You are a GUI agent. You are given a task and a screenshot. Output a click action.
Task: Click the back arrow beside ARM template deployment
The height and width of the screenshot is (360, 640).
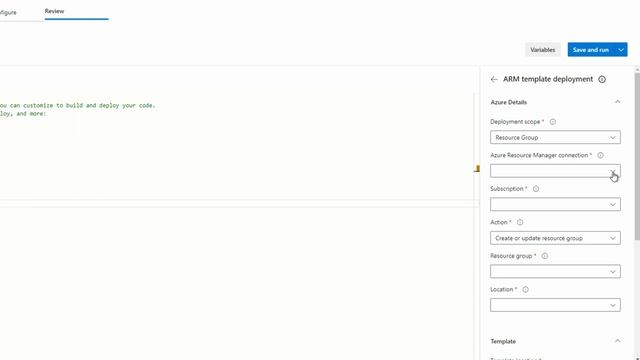click(494, 79)
